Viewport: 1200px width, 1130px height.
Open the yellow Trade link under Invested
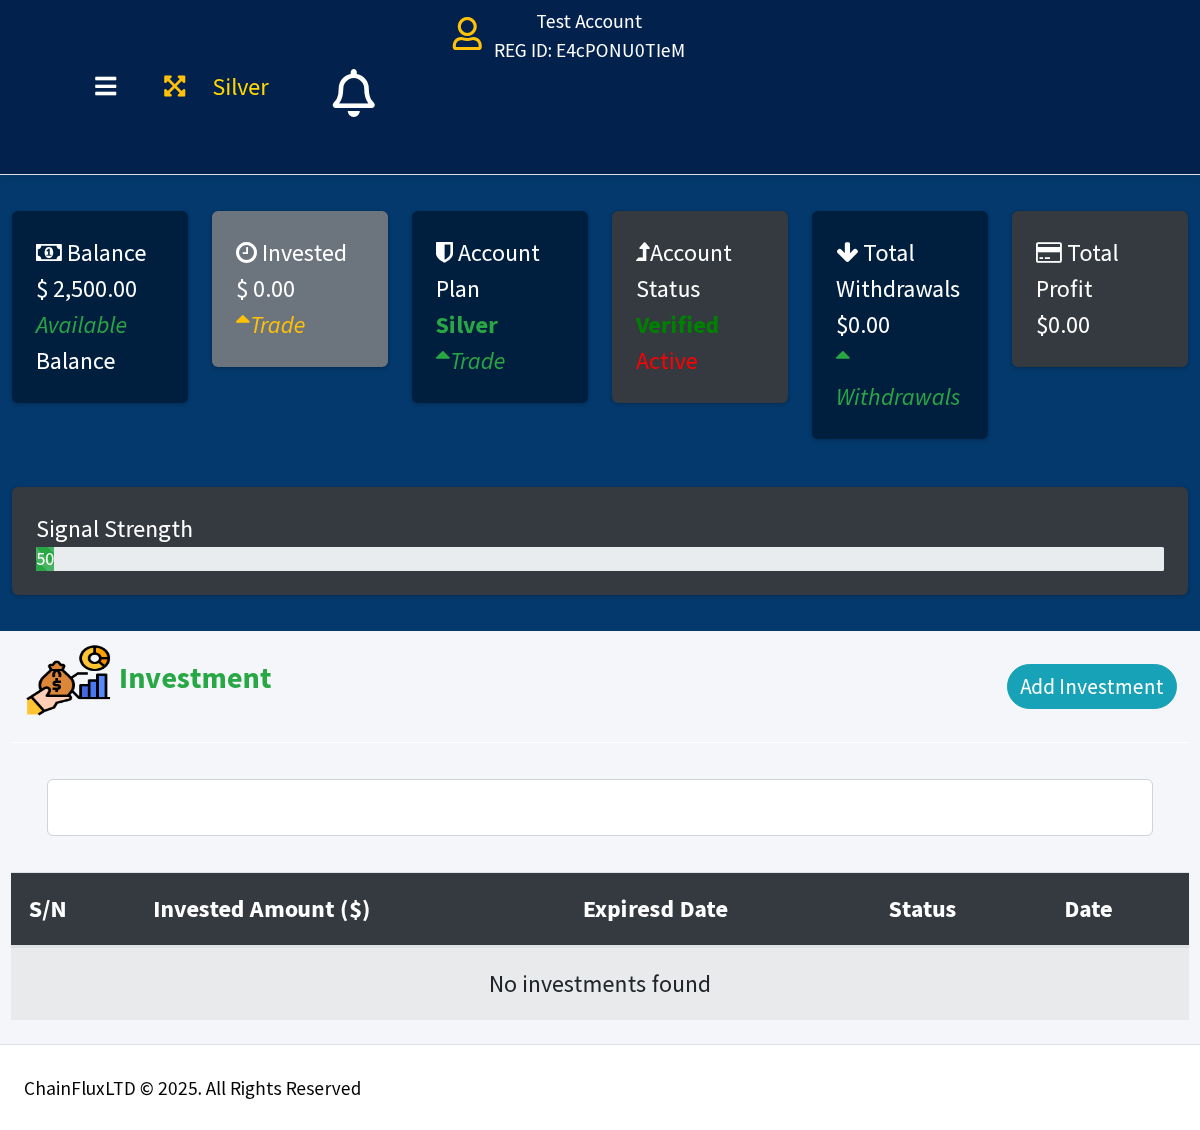(x=278, y=325)
